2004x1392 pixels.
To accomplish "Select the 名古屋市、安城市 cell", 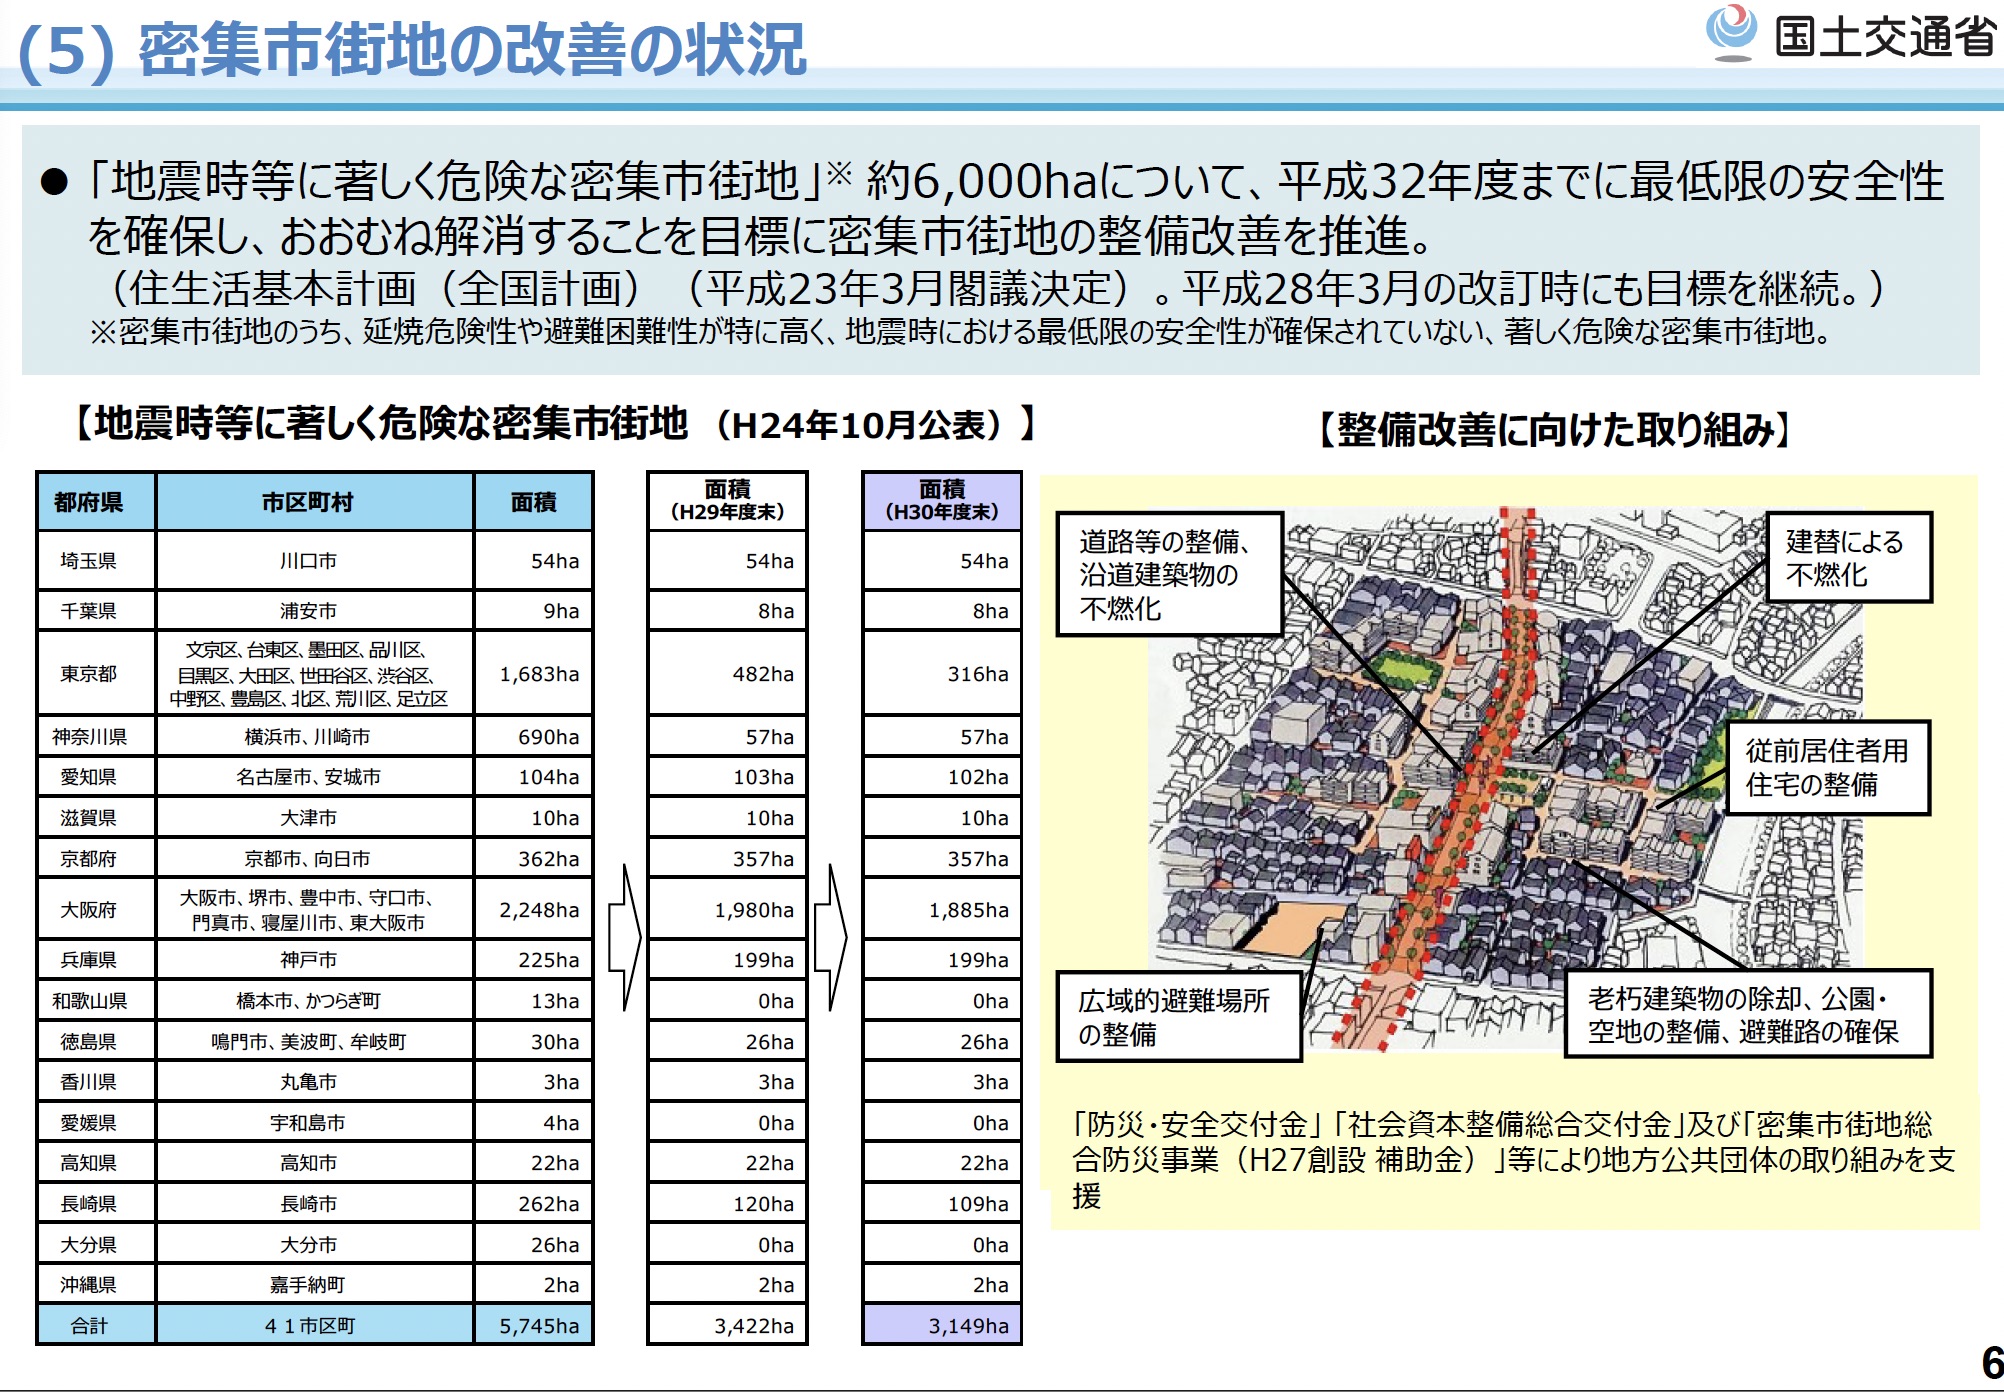I will point(314,776).
